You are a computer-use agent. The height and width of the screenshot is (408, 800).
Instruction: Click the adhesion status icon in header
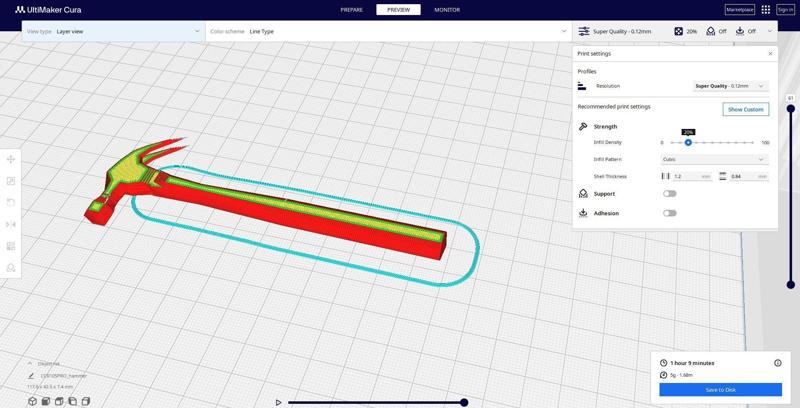pyautogui.click(x=740, y=32)
